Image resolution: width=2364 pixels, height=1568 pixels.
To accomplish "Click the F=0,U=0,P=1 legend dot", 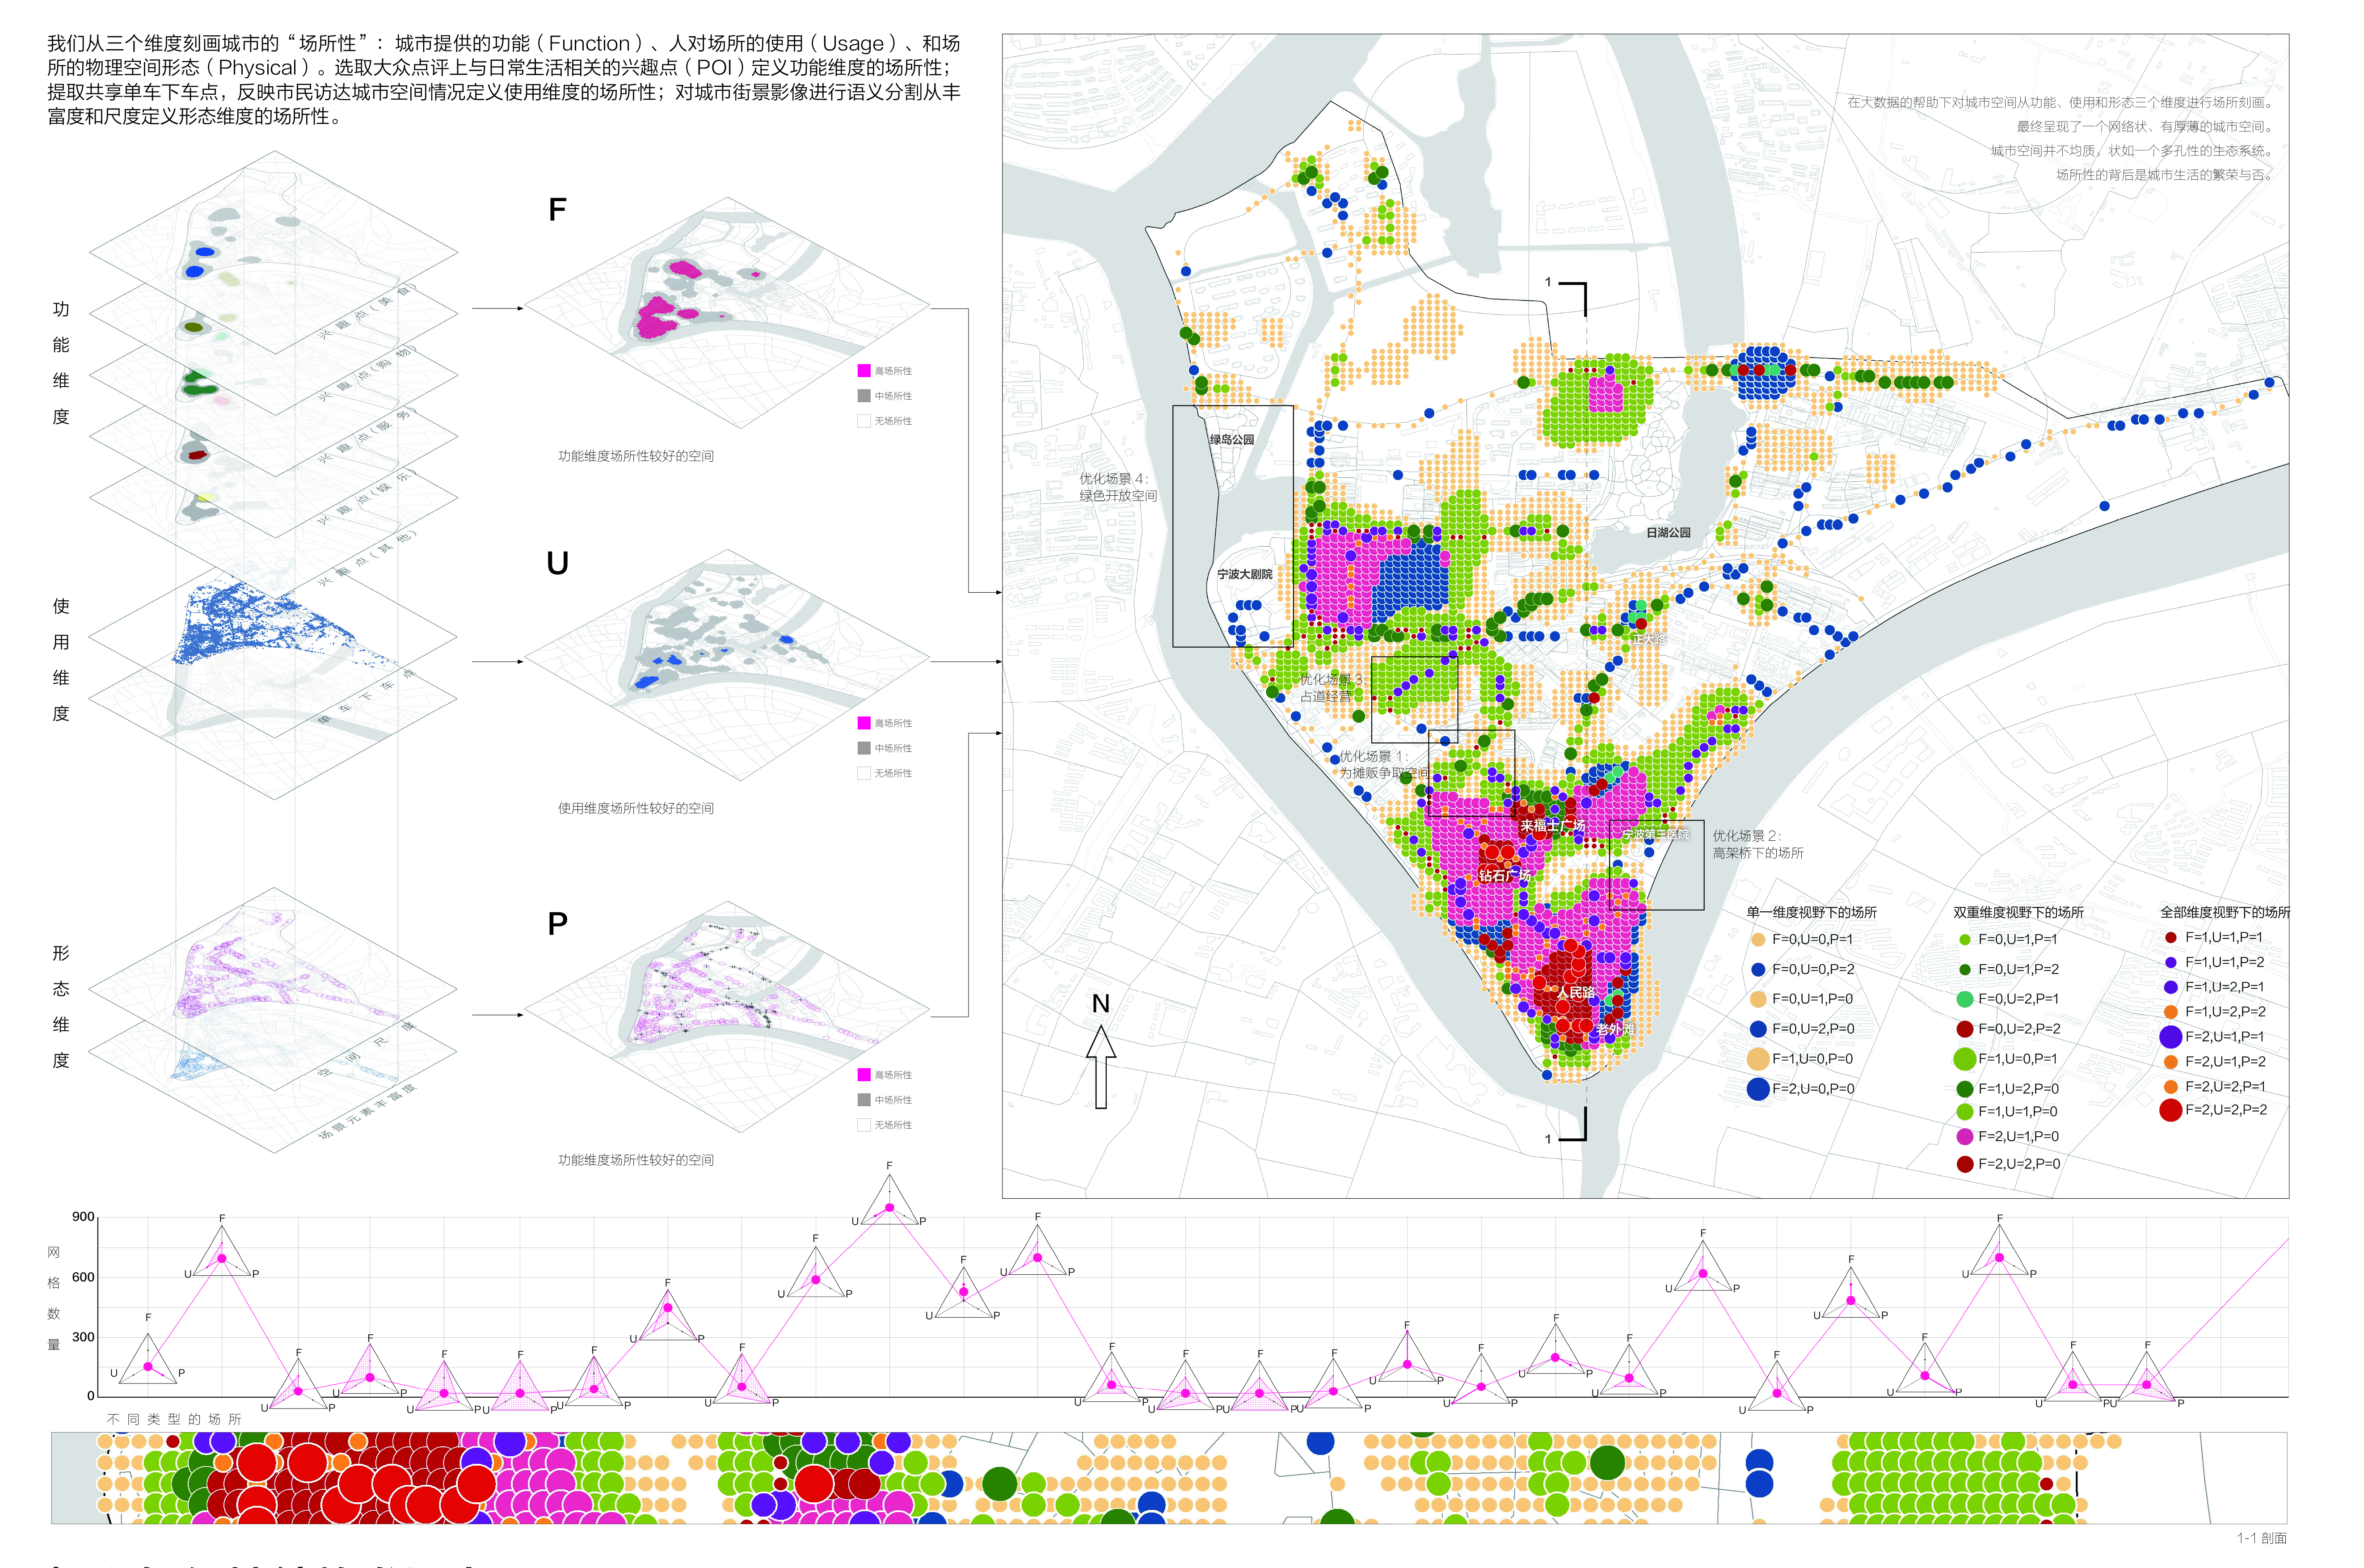I will 1758,939.
